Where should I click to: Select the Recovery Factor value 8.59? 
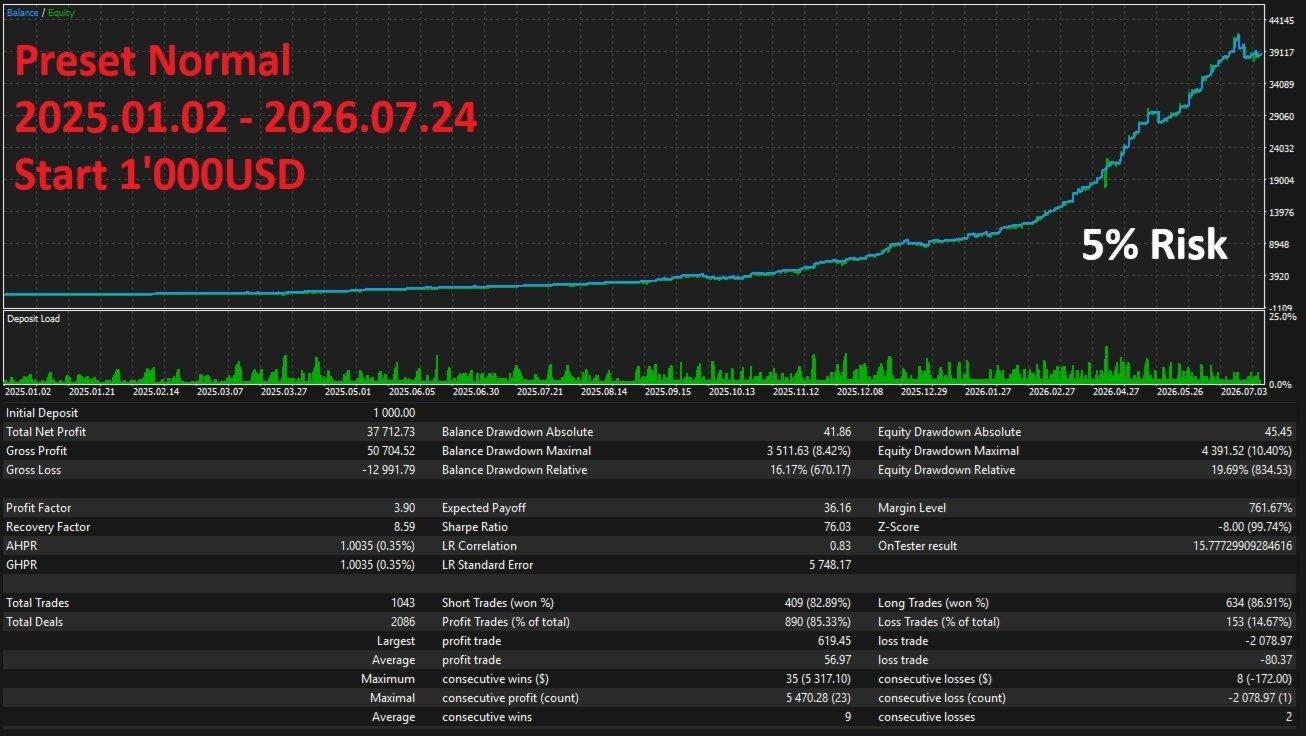pos(404,527)
